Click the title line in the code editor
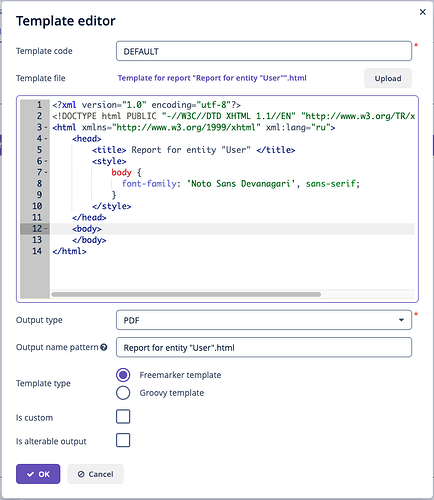The width and height of the screenshot is (434, 500). coord(194,150)
